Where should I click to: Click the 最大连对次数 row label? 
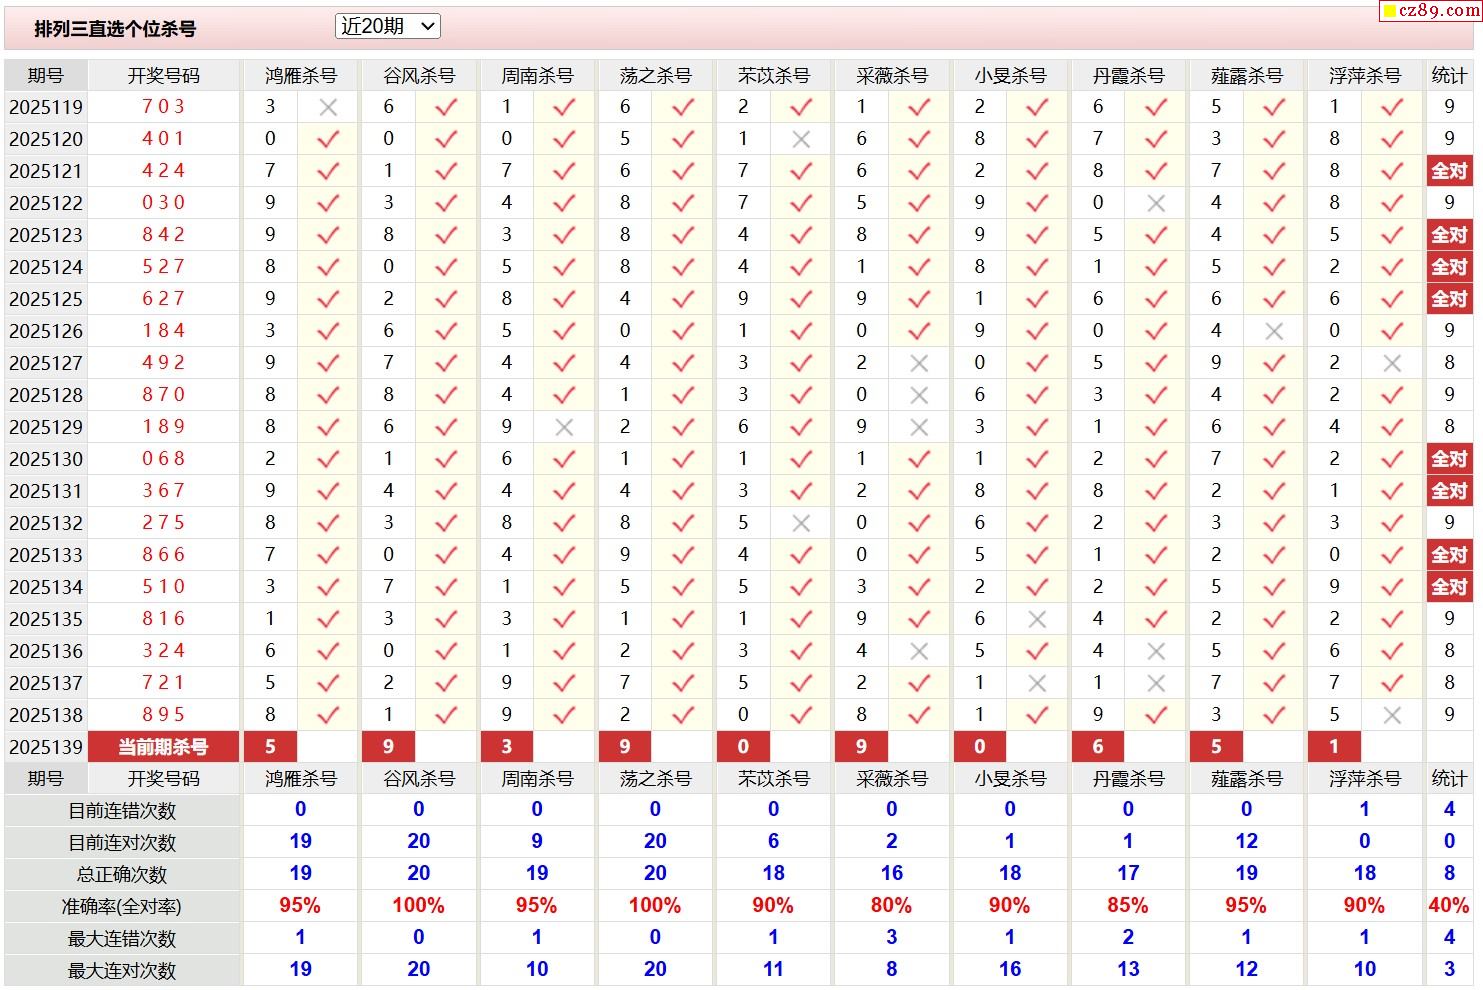(122, 971)
